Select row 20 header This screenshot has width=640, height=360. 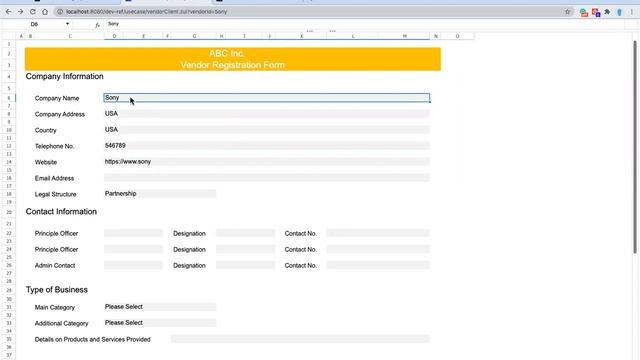tap(9, 212)
